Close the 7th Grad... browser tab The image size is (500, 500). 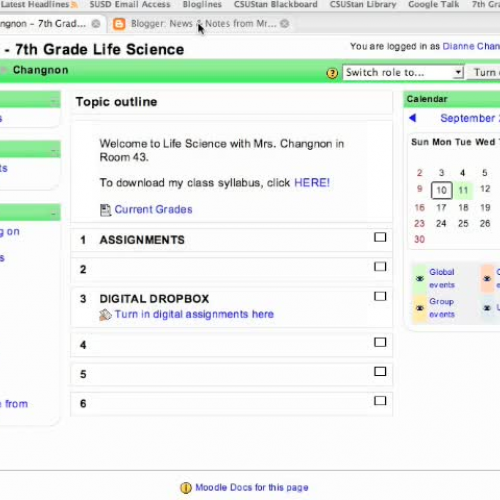[x=96, y=24]
